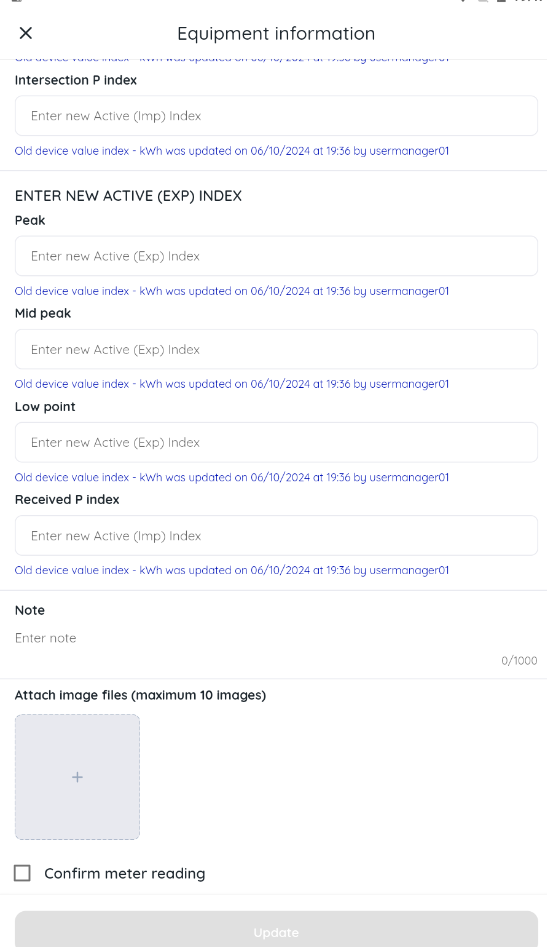Click the 0/1000 note character counter
The width and height of the screenshot is (547, 947).
(x=519, y=661)
